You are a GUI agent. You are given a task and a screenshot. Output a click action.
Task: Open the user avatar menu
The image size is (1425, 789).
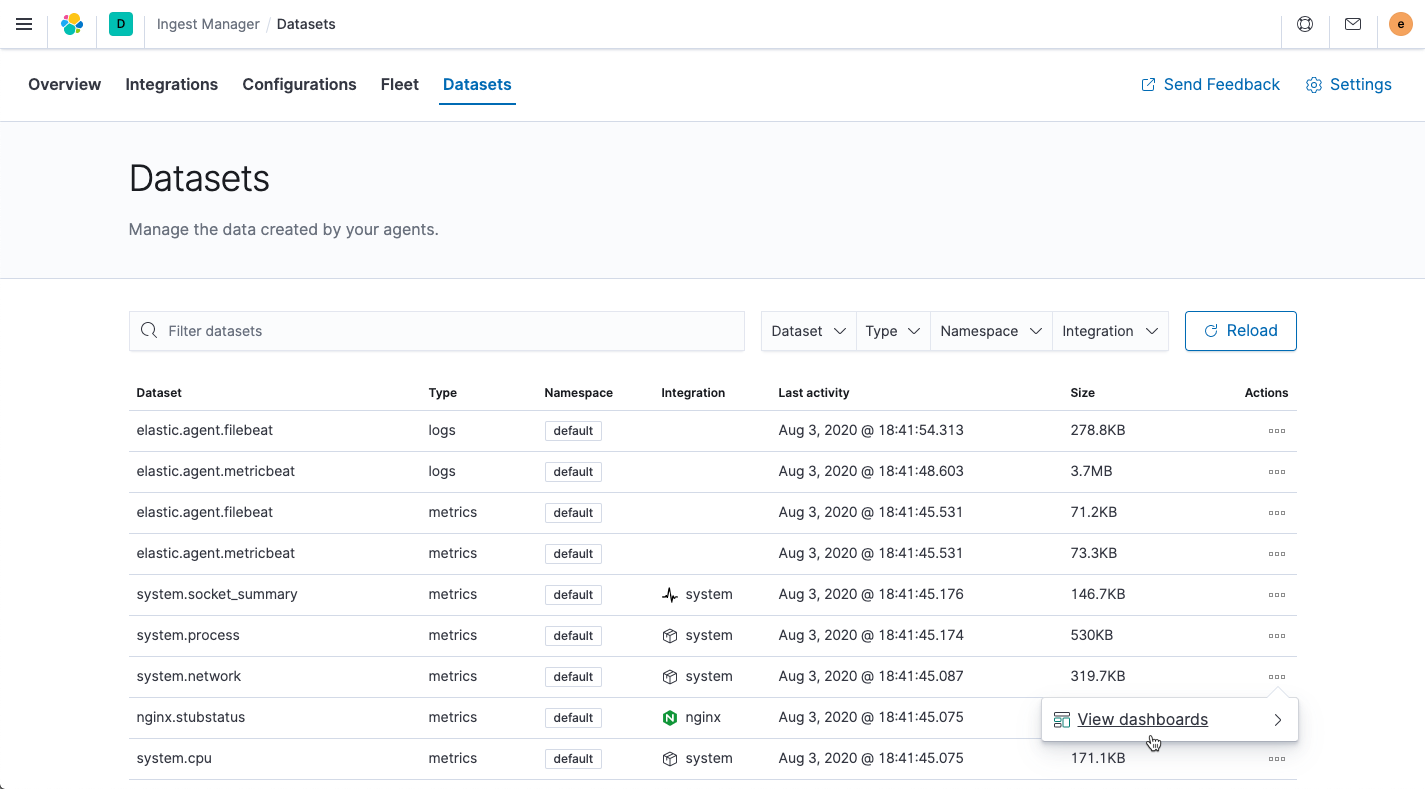(x=1401, y=24)
